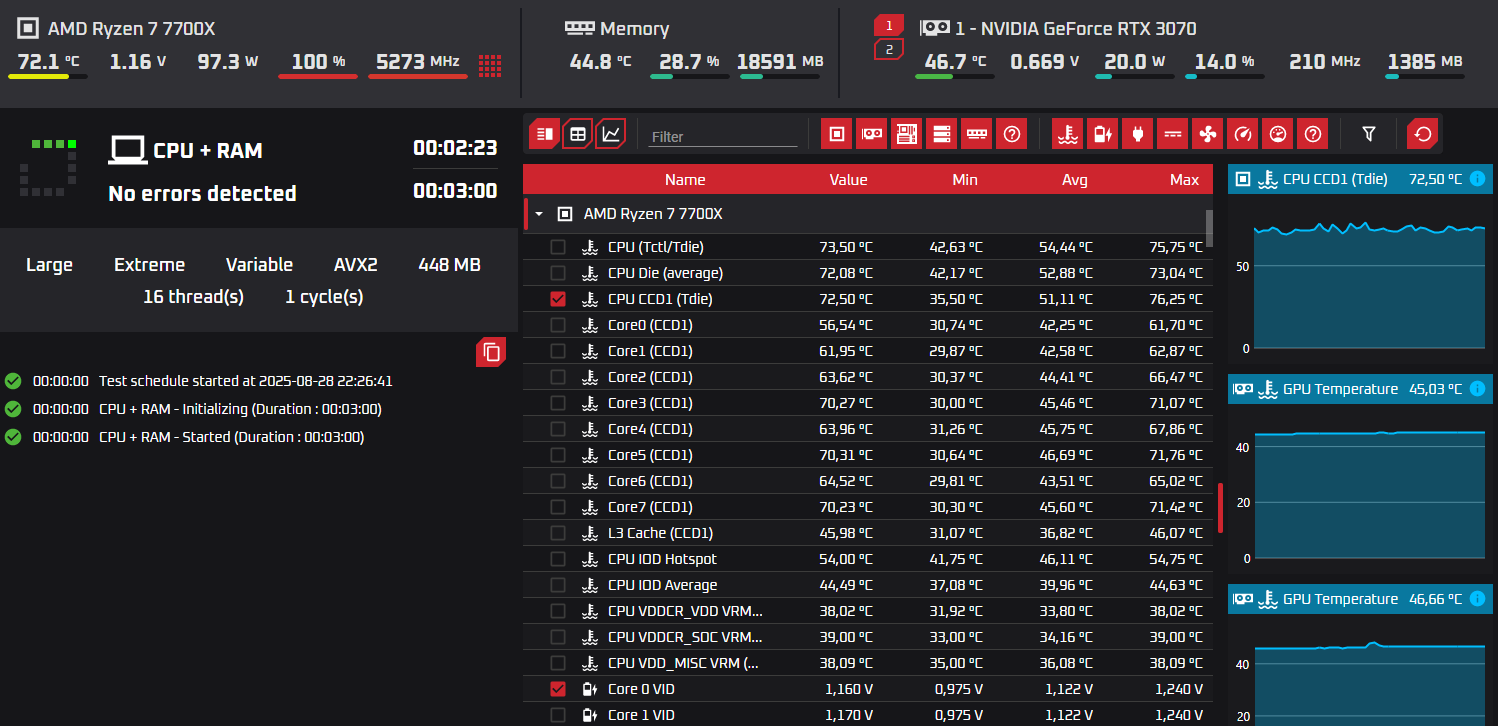Toggle the graphics card hardware filter icon
Image resolution: width=1498 pixels, height=726 pixels.
pyautogui.click(x=872, y=133)
